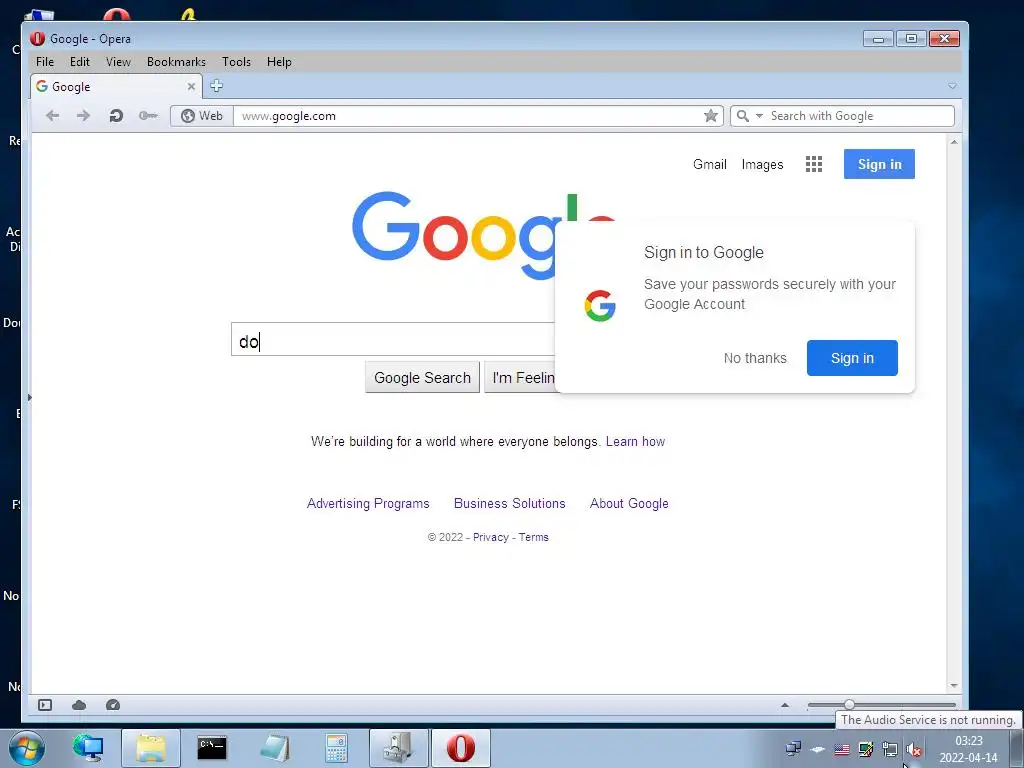
Task: Expand the search engine dropdown arrow
Action: [x=759, y=116]
